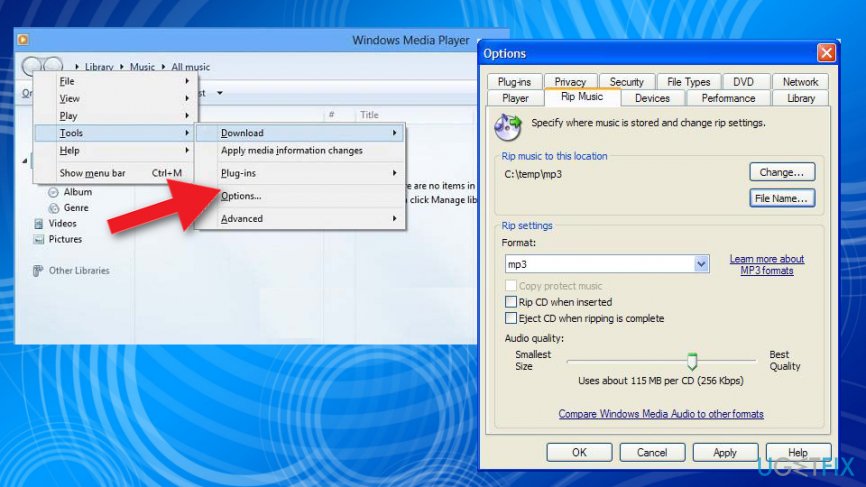The width and height of the screenshot is (866, 487).
Task: Switch to the Plug-ins tab in Options
Action: [514, 82]
